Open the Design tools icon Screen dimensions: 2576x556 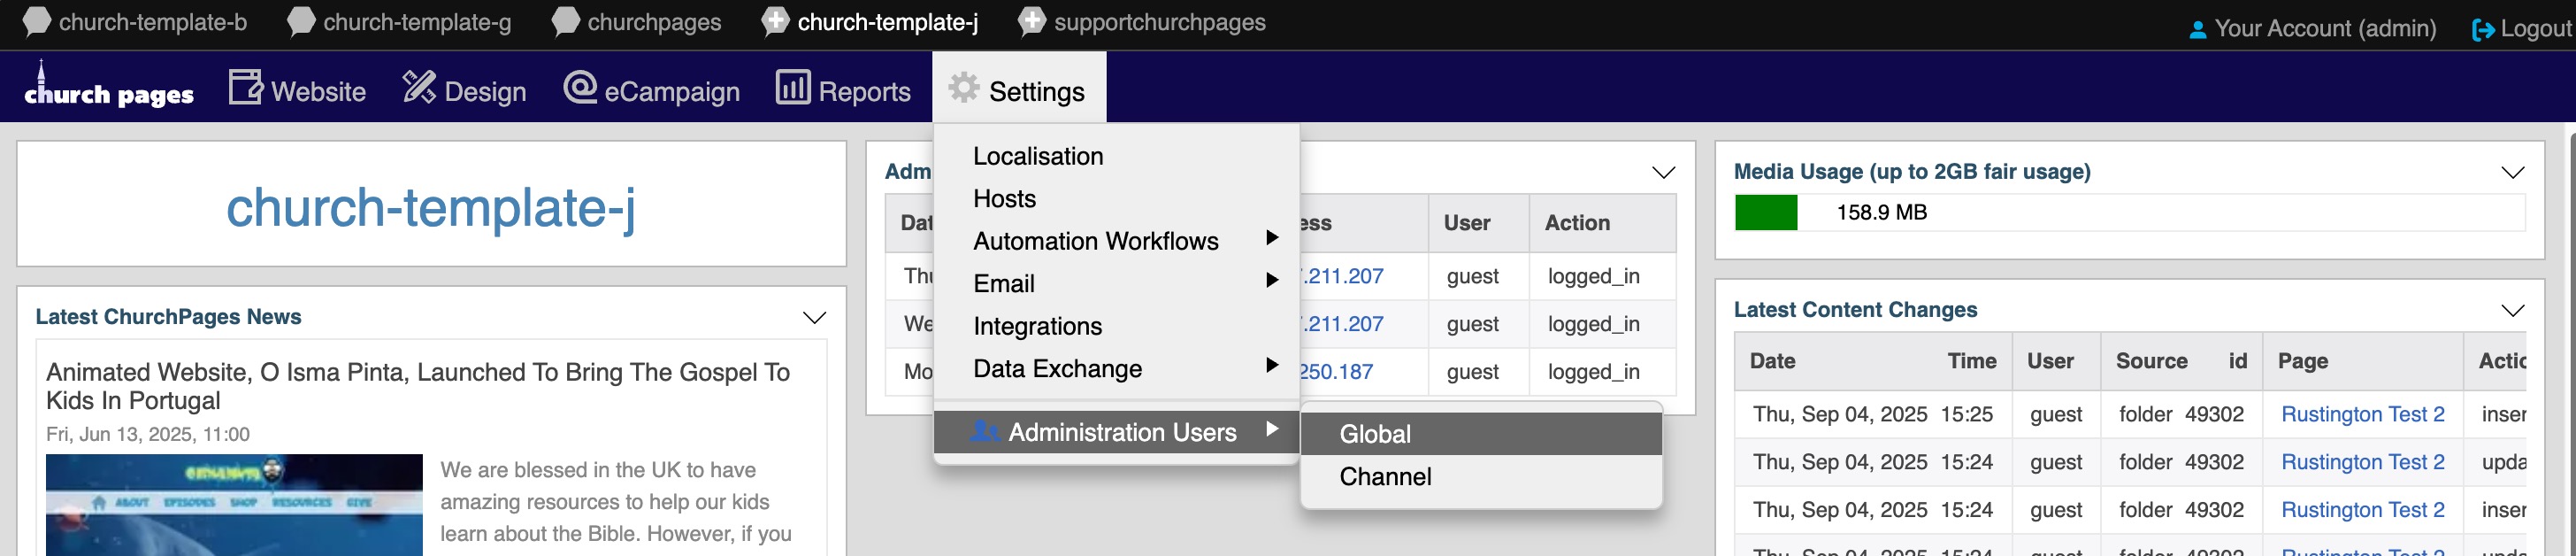pyautogui.click(x=418, y=88)
